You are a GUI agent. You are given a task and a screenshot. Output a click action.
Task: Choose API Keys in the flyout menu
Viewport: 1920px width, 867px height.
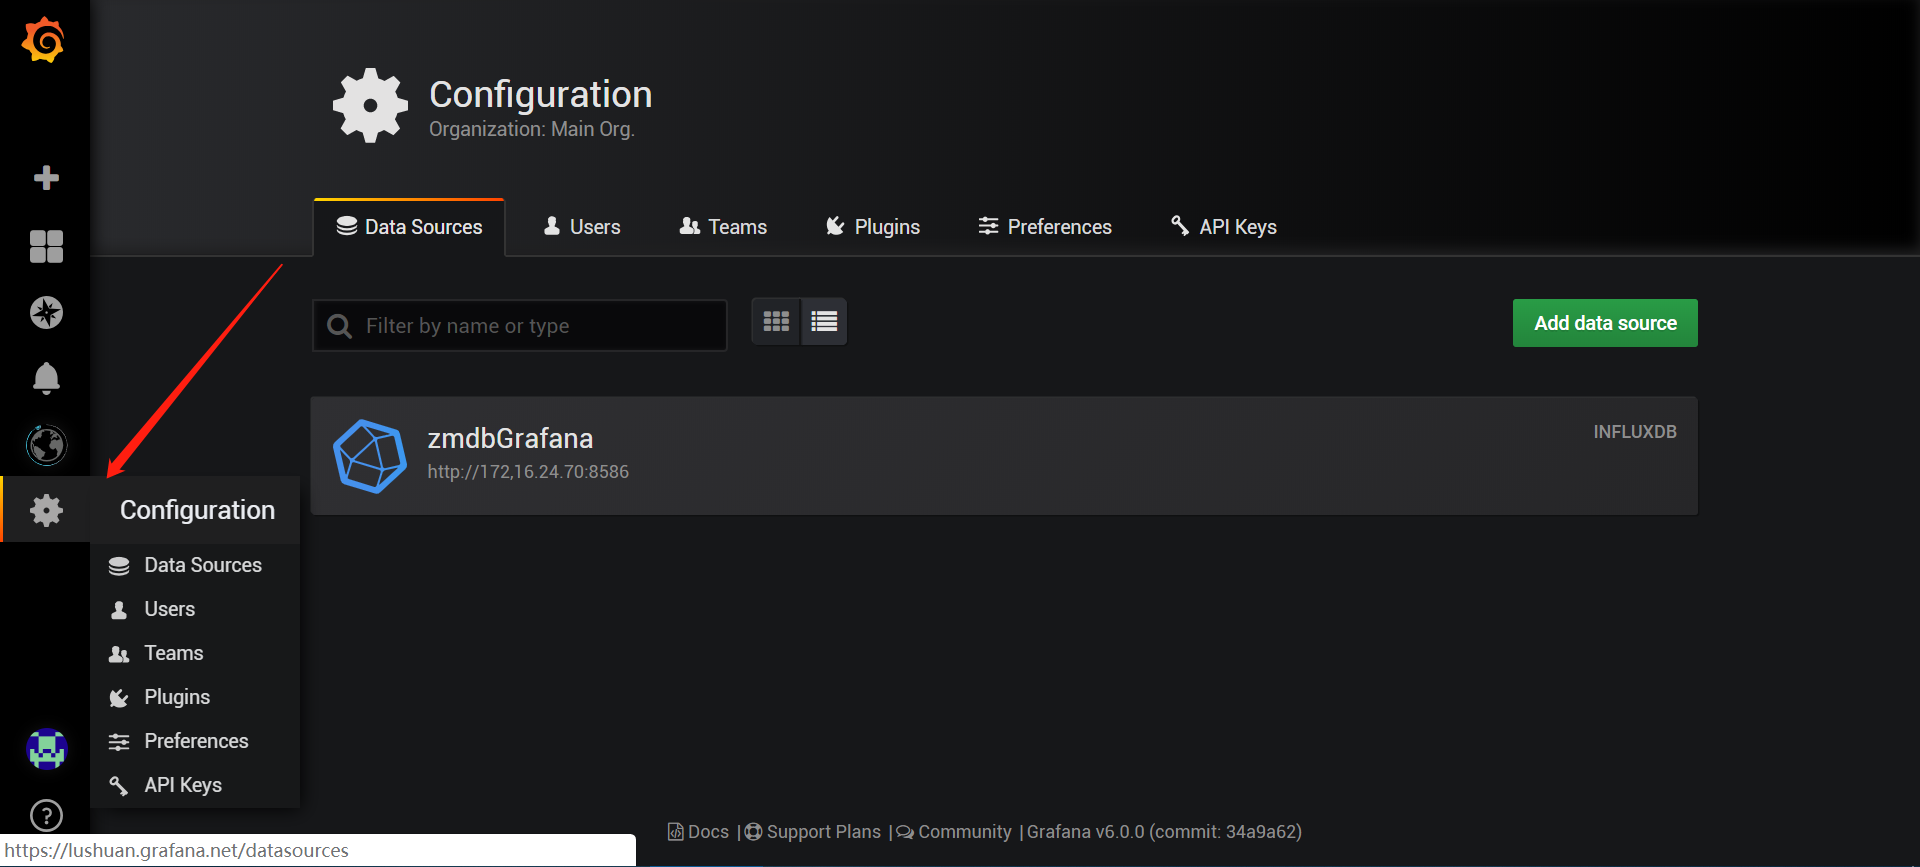tap(183, 785)
